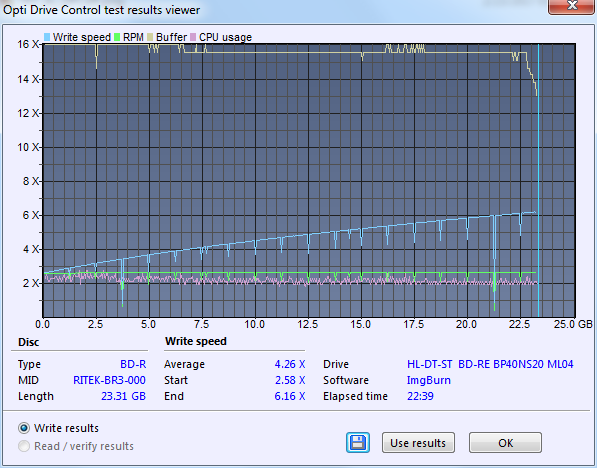
Task: Click the MID value RITEK-BR3-000
Action: (x=109, y=380)
